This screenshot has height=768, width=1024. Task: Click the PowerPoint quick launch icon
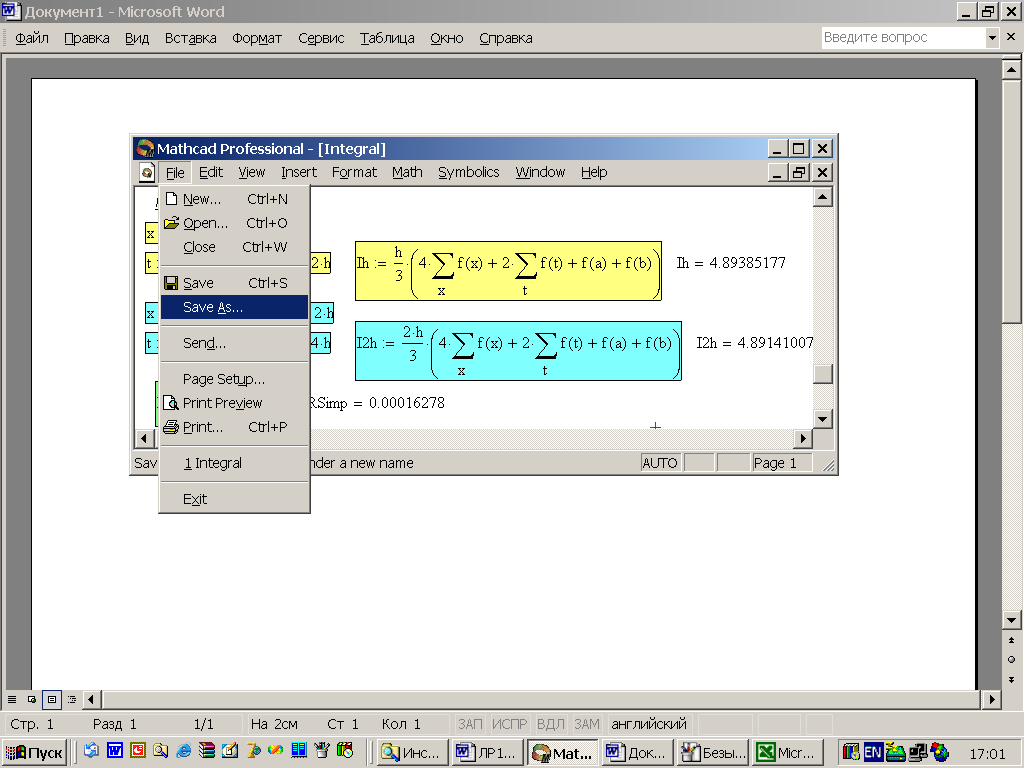point(137,751)
